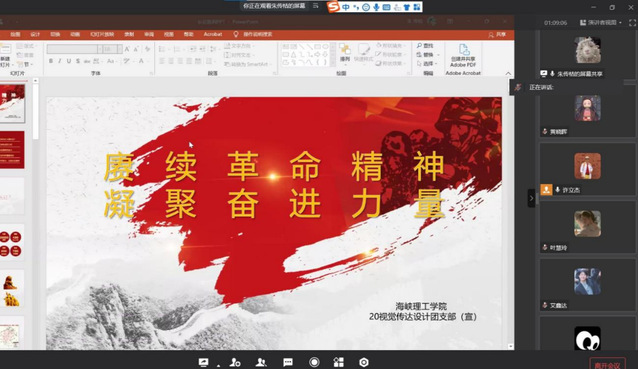Open the invite participants icon
638x369 pixels.
(x=235, y=362)
